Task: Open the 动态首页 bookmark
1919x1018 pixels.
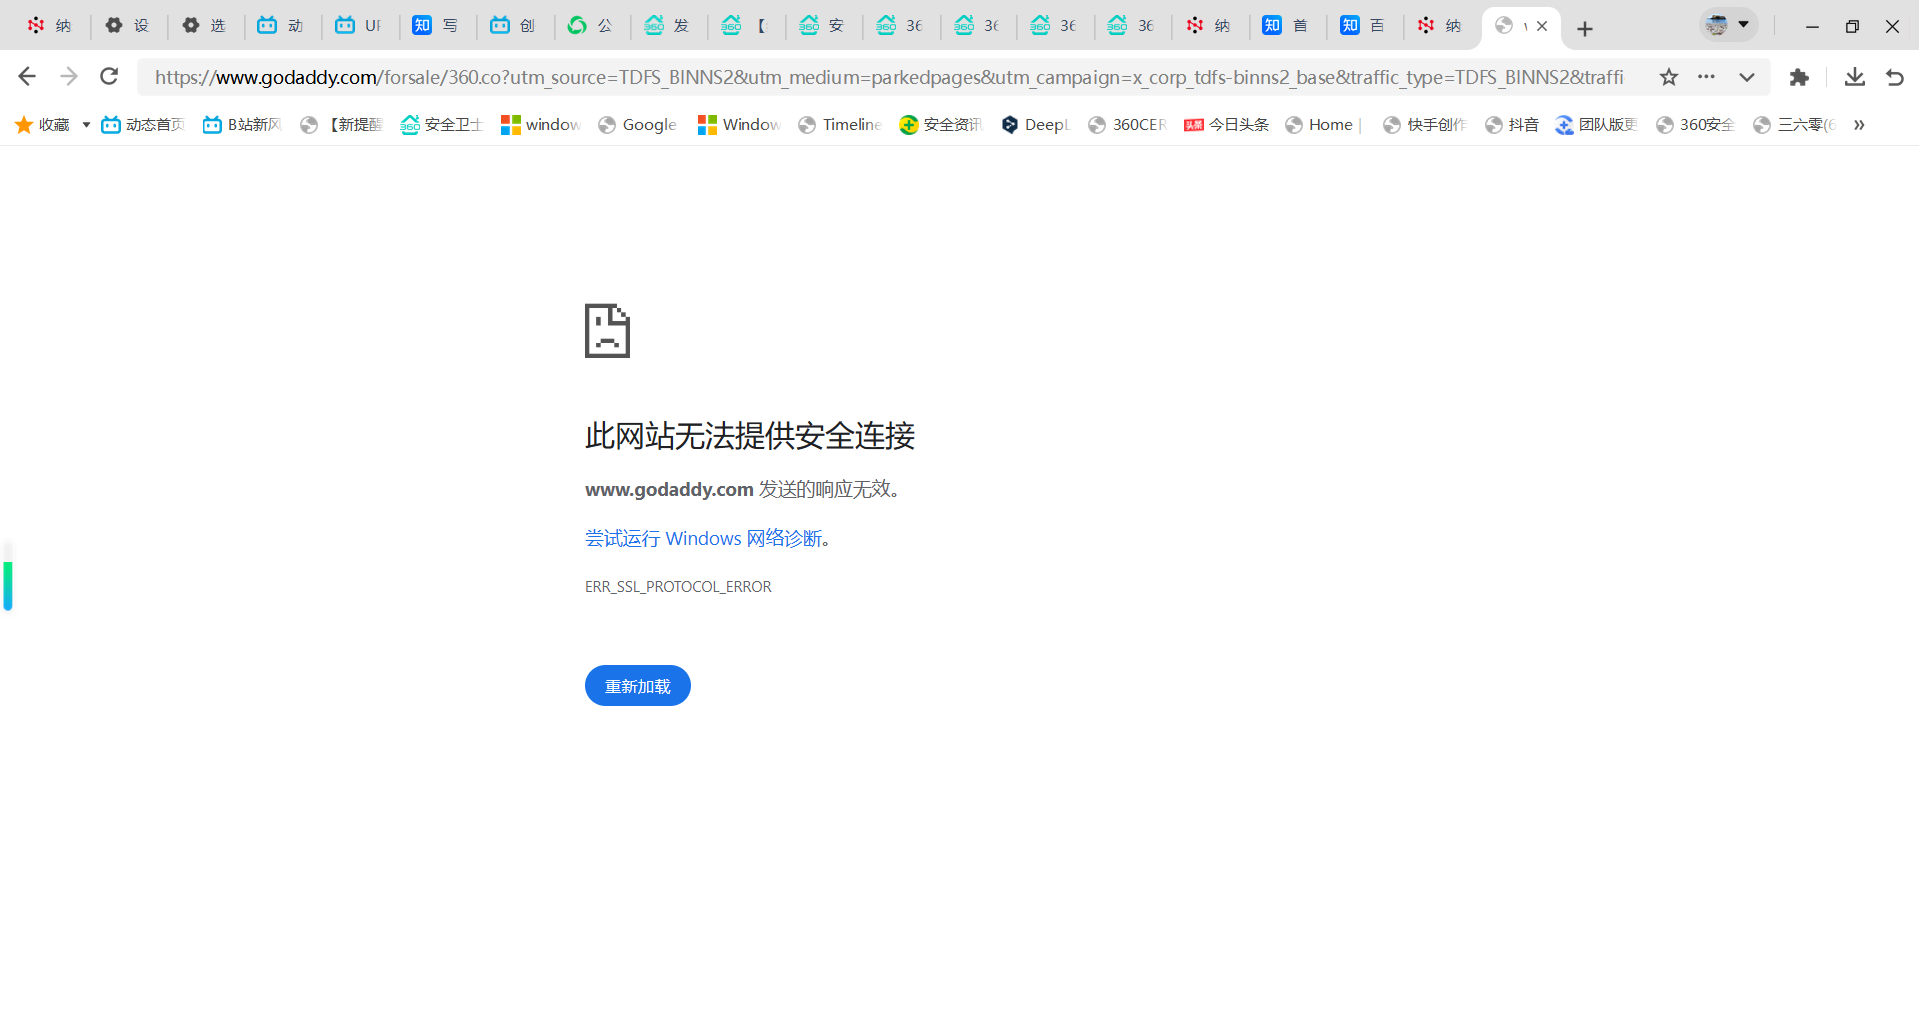Action: (143, 125)
